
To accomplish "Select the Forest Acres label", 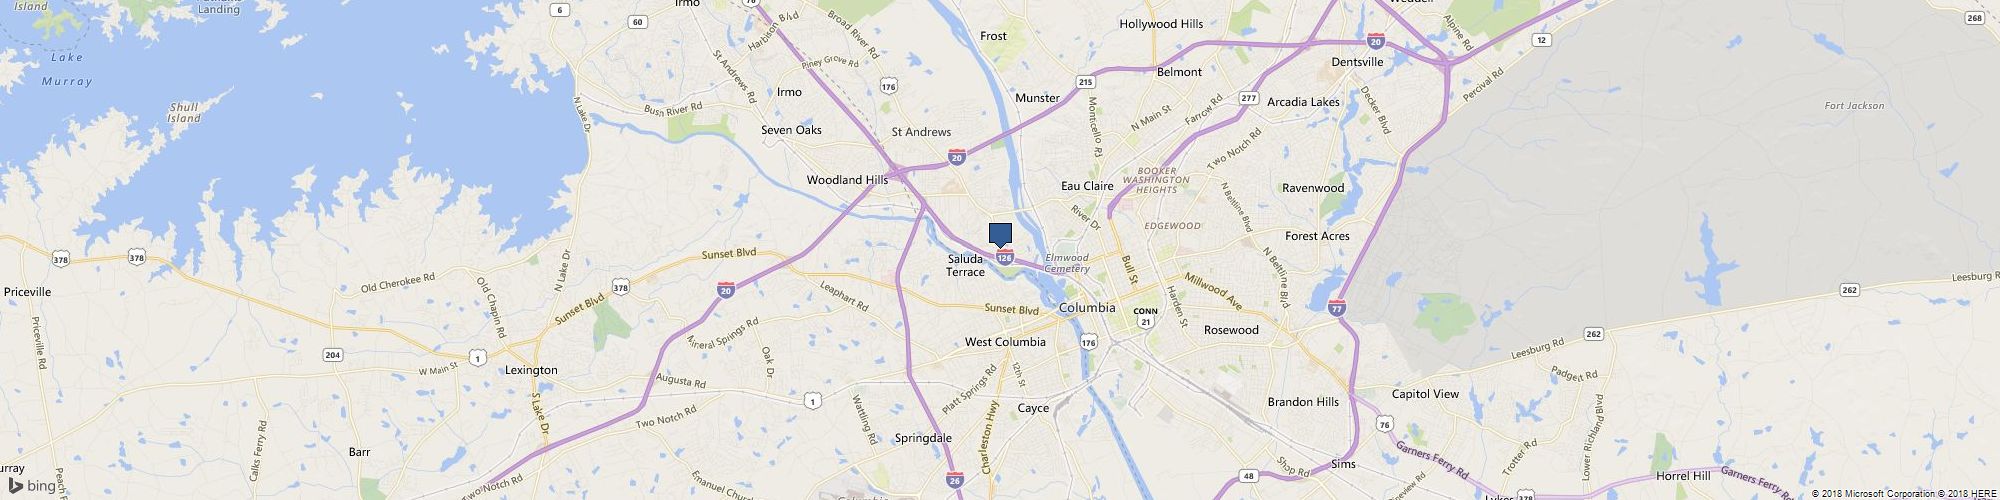I will [x=1317, y=236].
